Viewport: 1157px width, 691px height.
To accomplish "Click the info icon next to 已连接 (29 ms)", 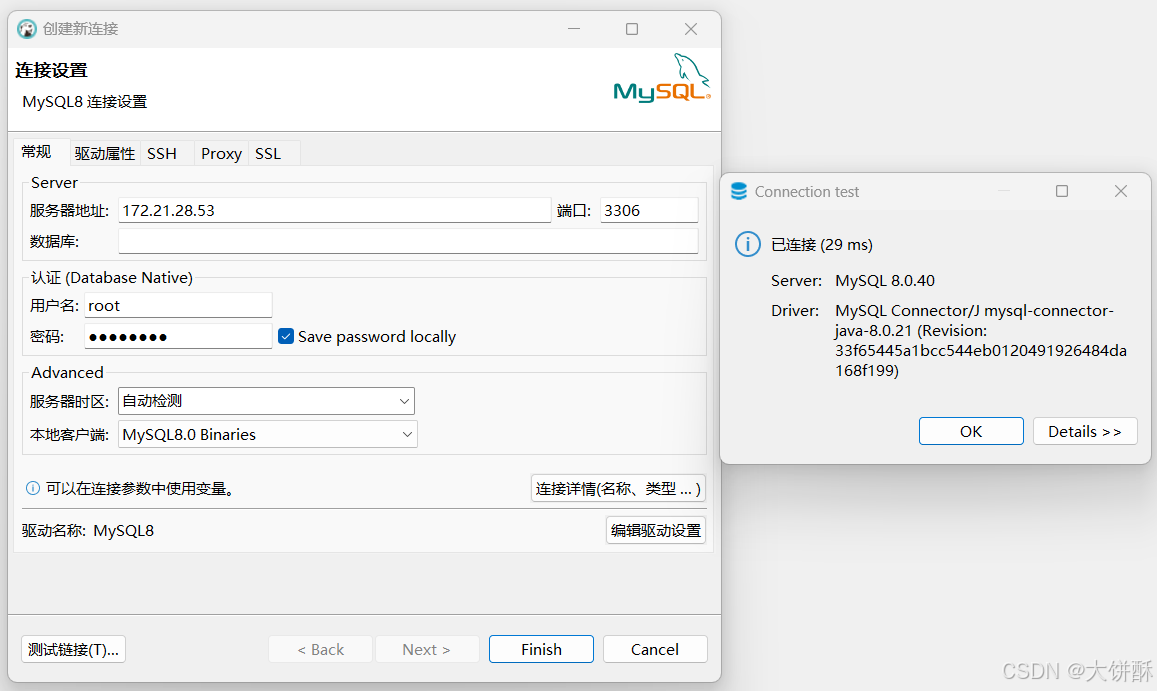I will pos(747,244).
